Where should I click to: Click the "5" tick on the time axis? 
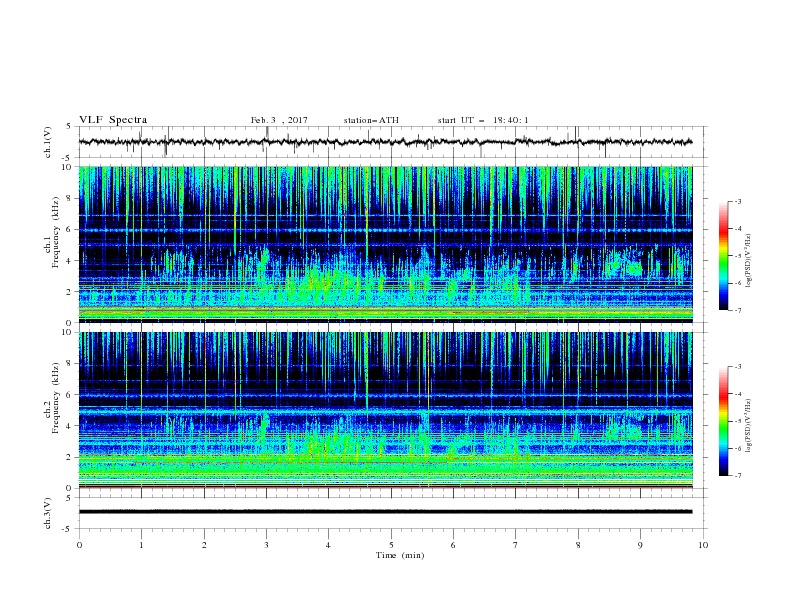coord(391,545)
